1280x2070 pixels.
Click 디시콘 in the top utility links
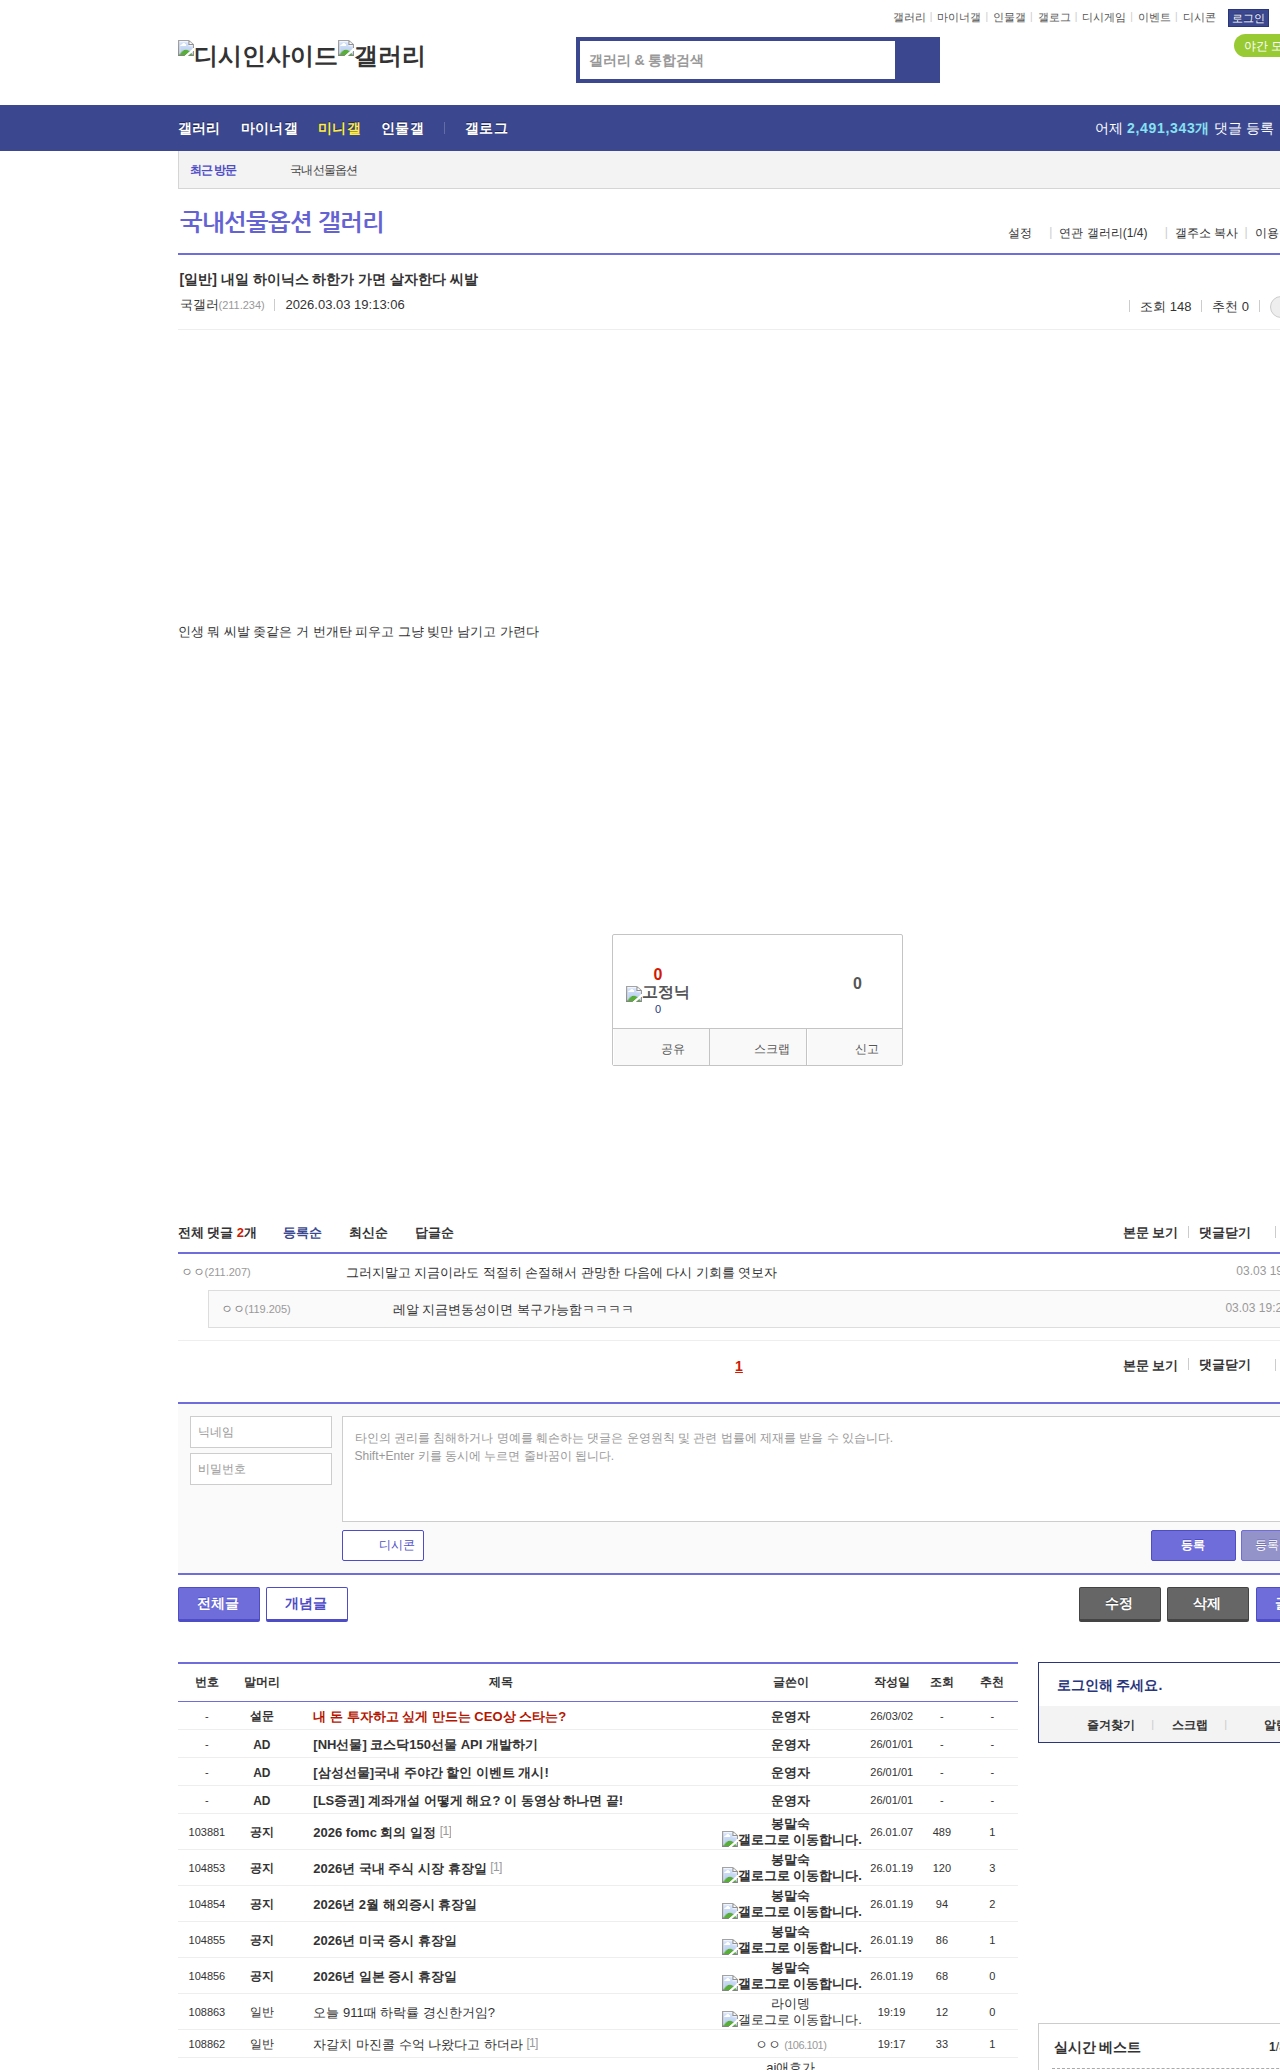pos(1199,18)
